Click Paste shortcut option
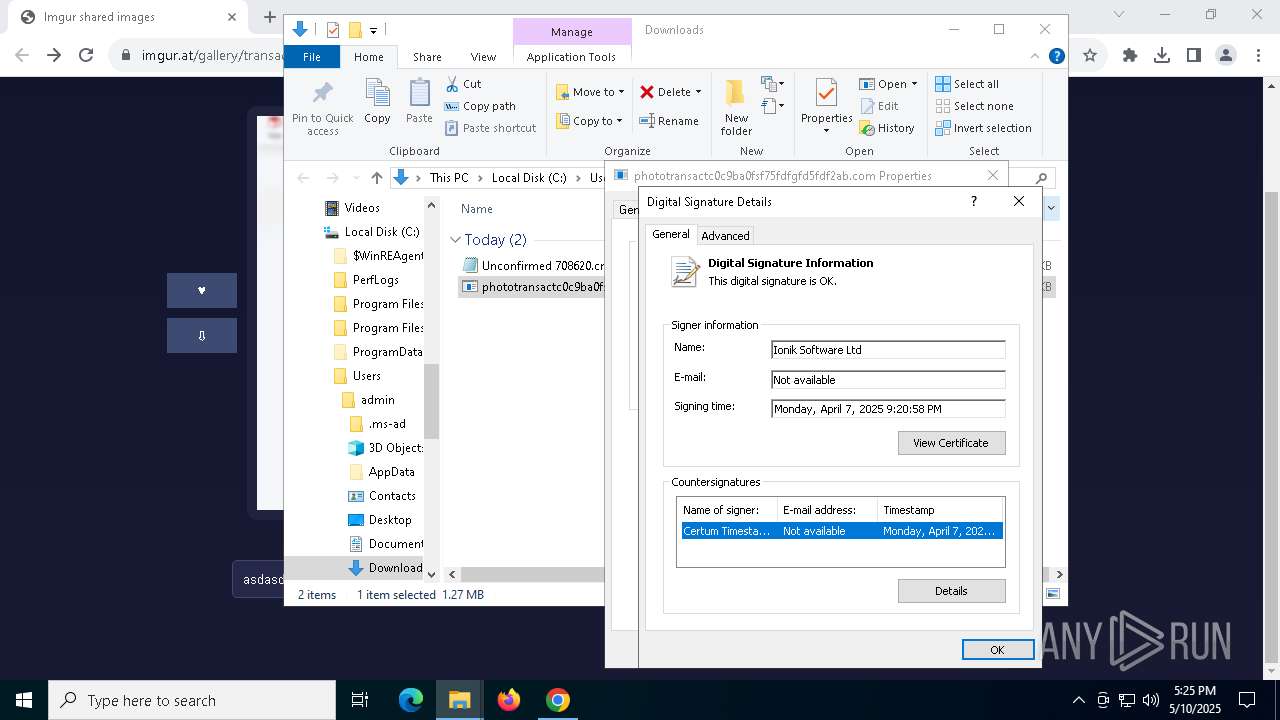1280x720 pixels. tap(490, 128)
